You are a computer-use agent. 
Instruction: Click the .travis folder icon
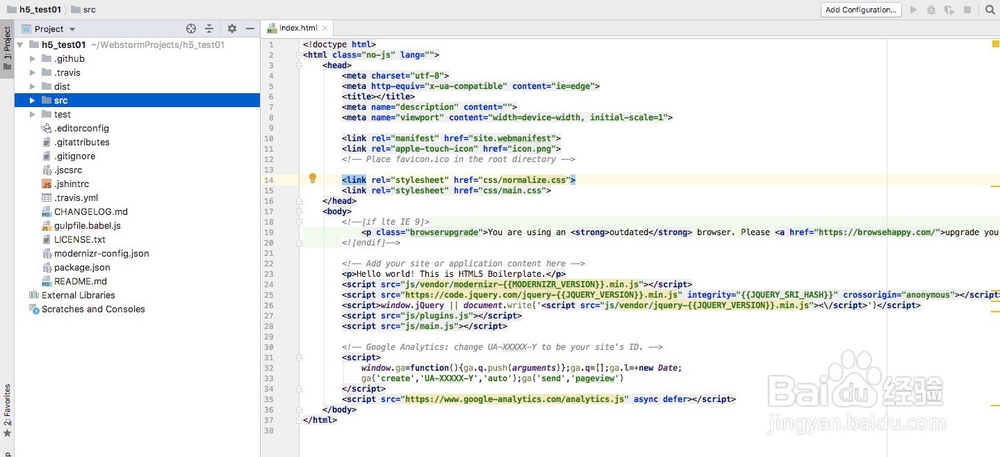pos(46,73)
